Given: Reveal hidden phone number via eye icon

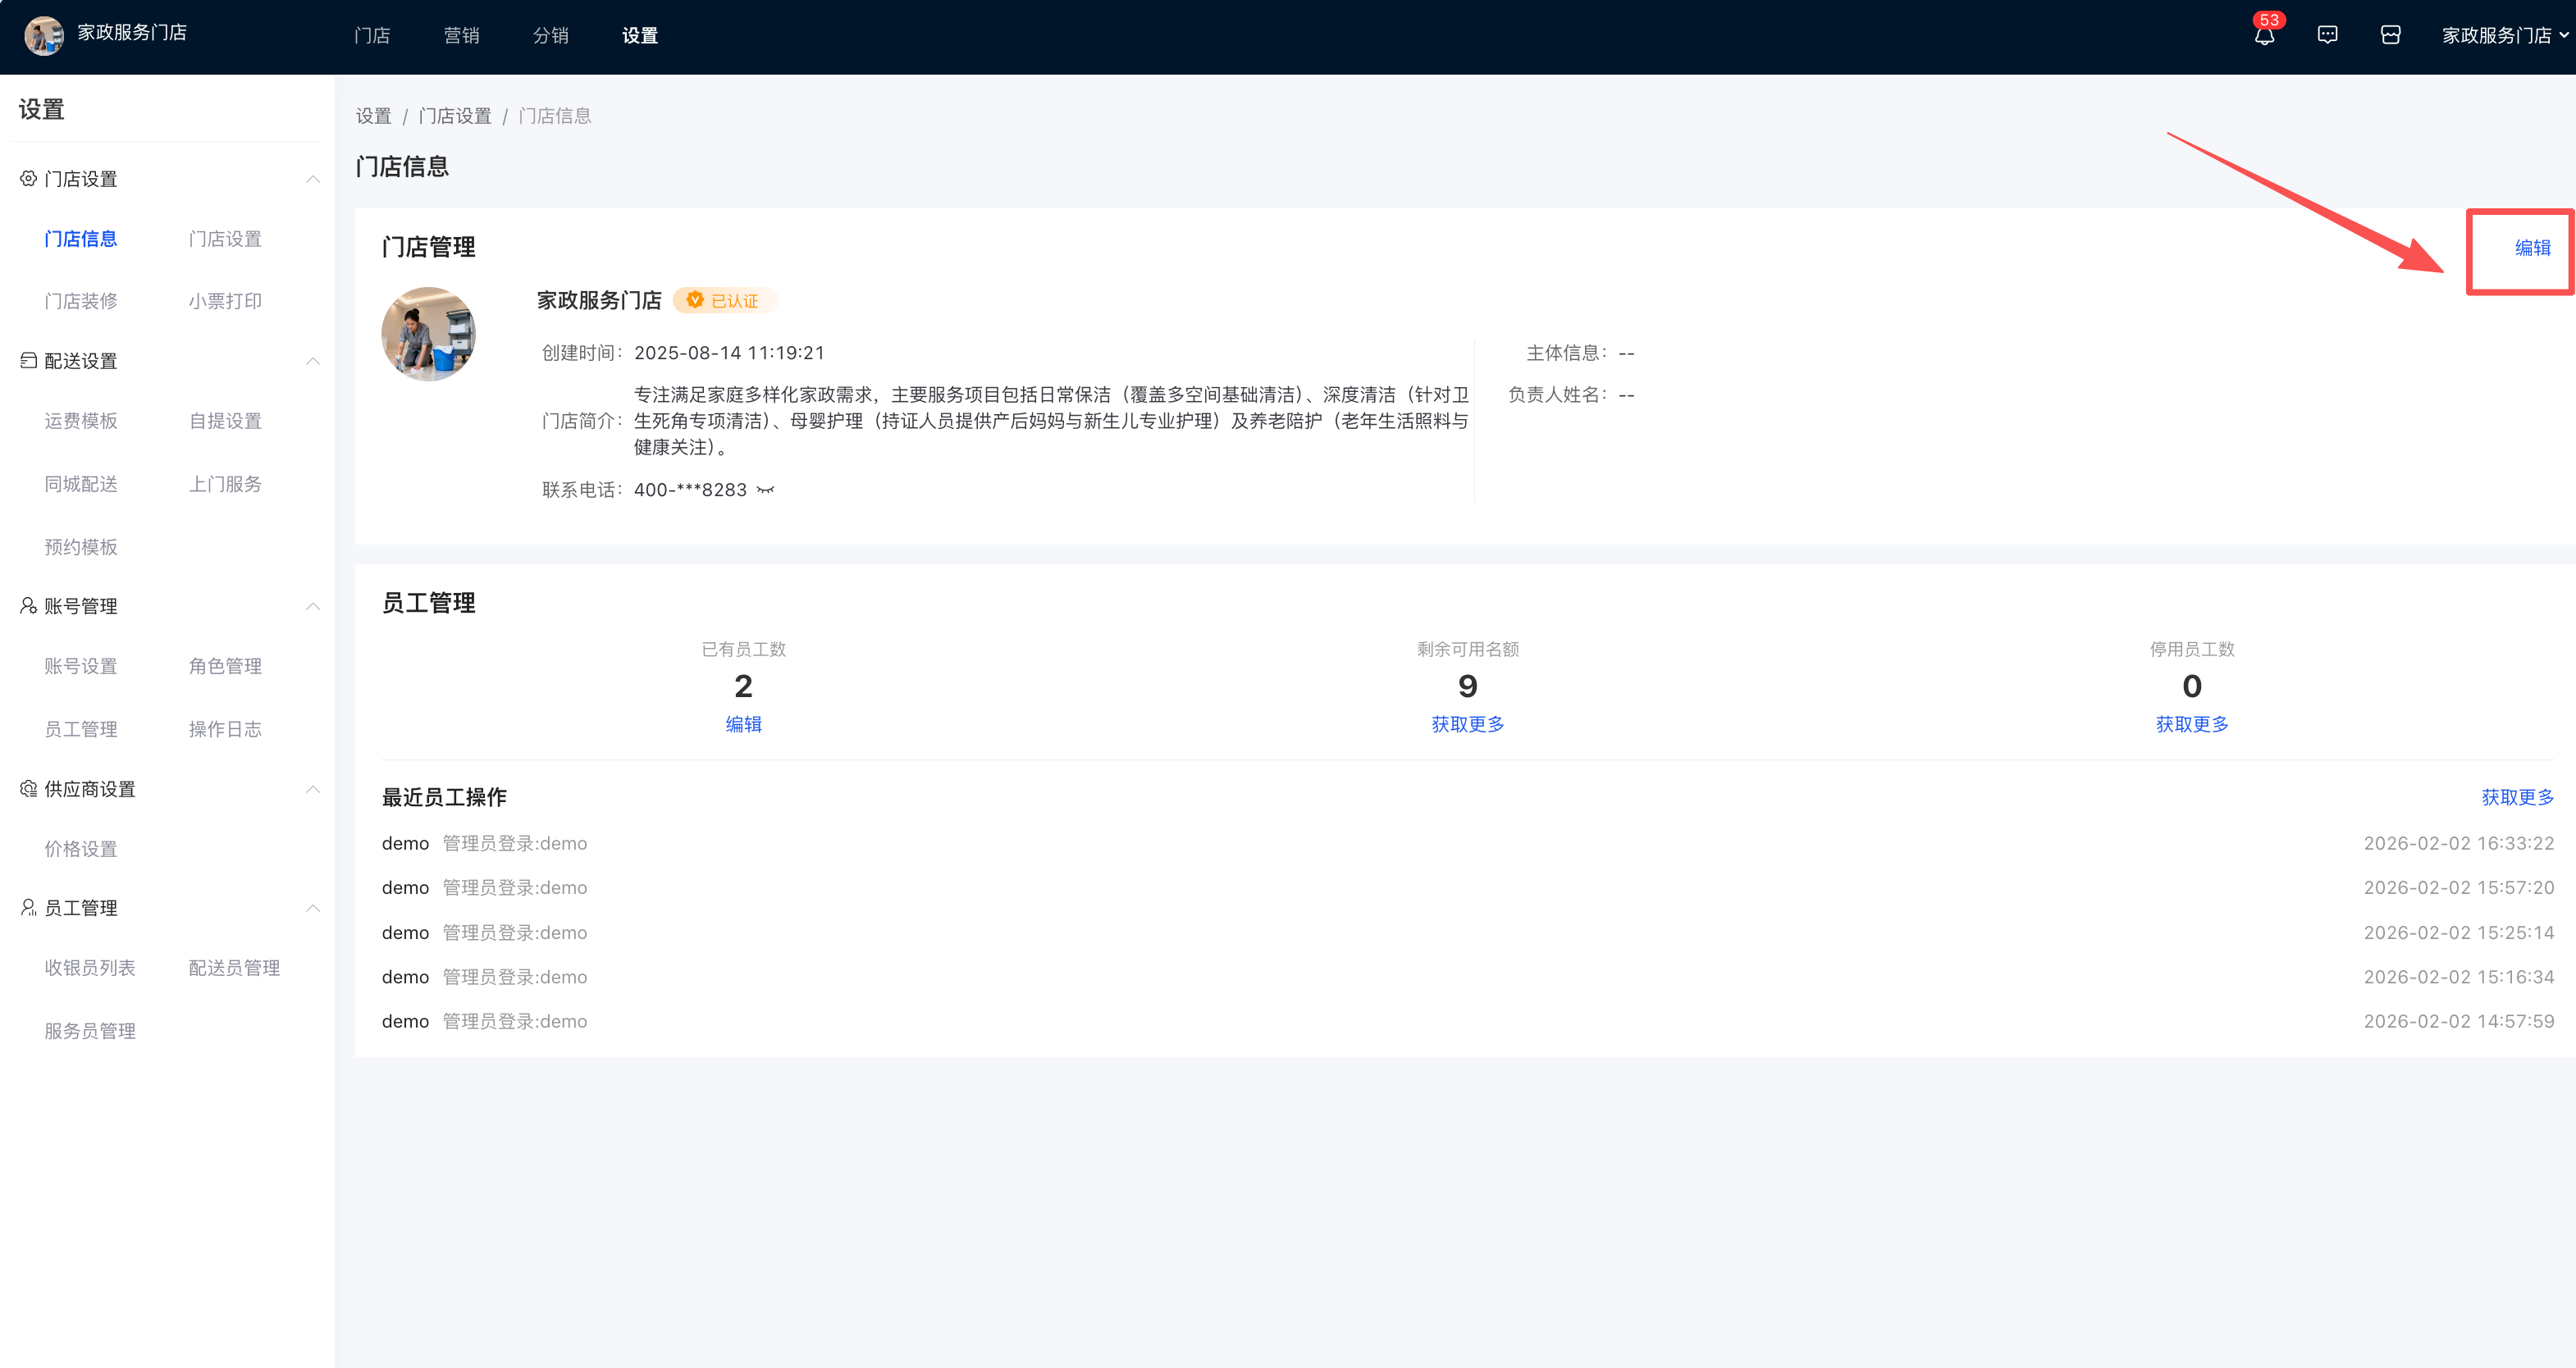Looking at the screenshot, I should pos(766,490).
